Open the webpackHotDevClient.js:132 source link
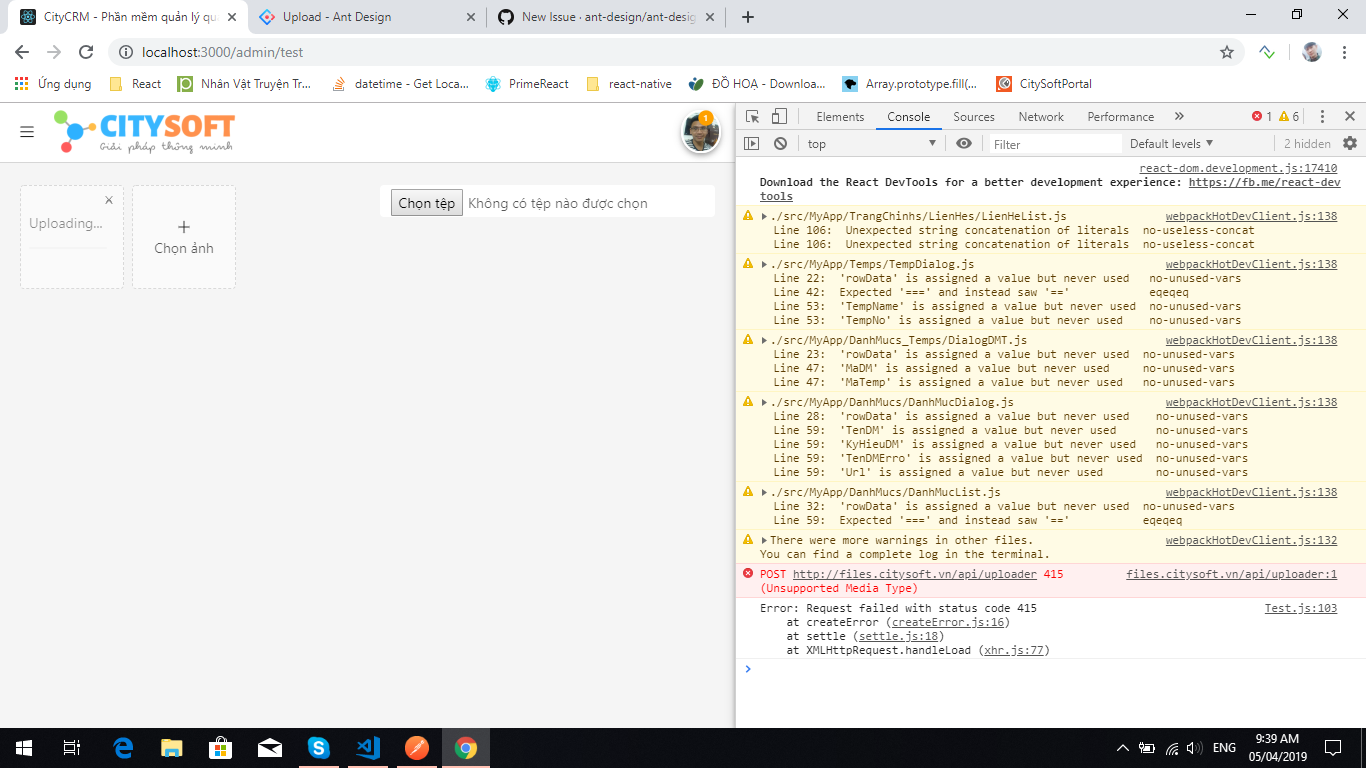This screenshot has height=768, width=1366. (1251, 540)
